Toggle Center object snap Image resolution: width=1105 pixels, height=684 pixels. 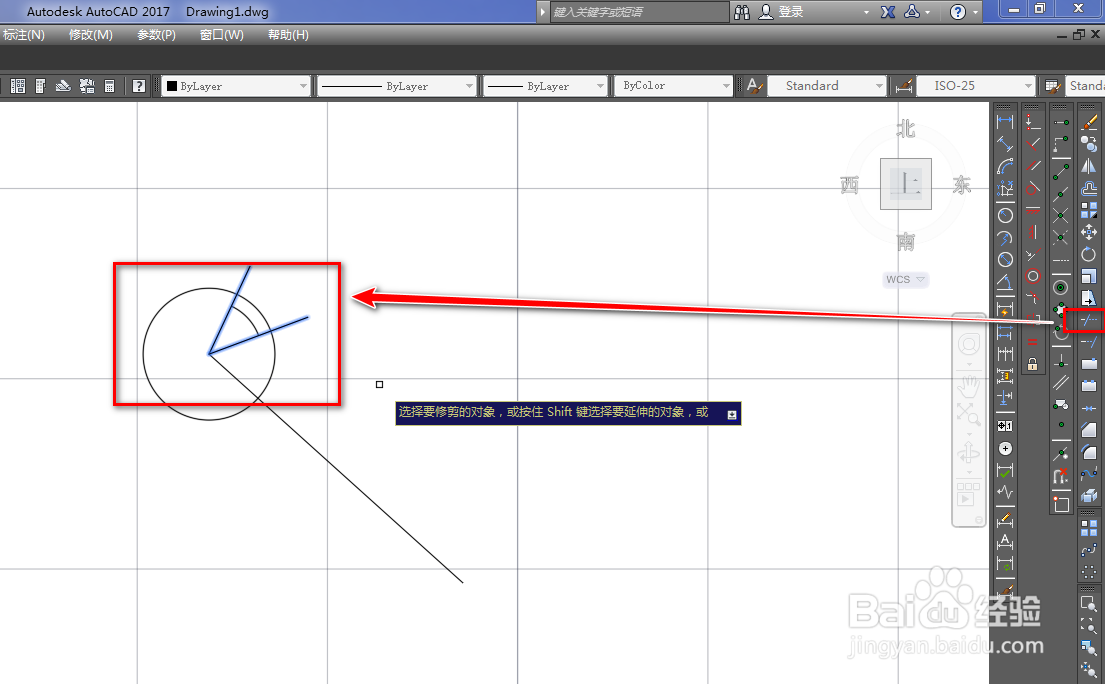1061,287
